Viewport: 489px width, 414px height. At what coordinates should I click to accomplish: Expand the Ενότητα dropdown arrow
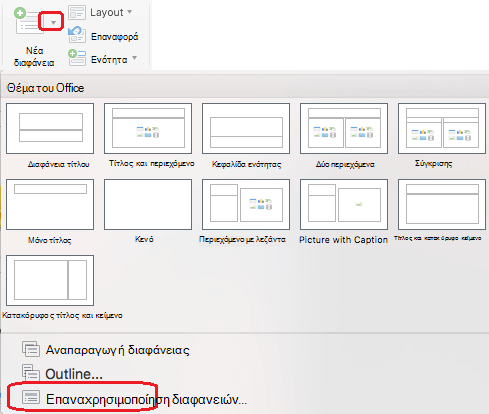[x=134, y=58]
